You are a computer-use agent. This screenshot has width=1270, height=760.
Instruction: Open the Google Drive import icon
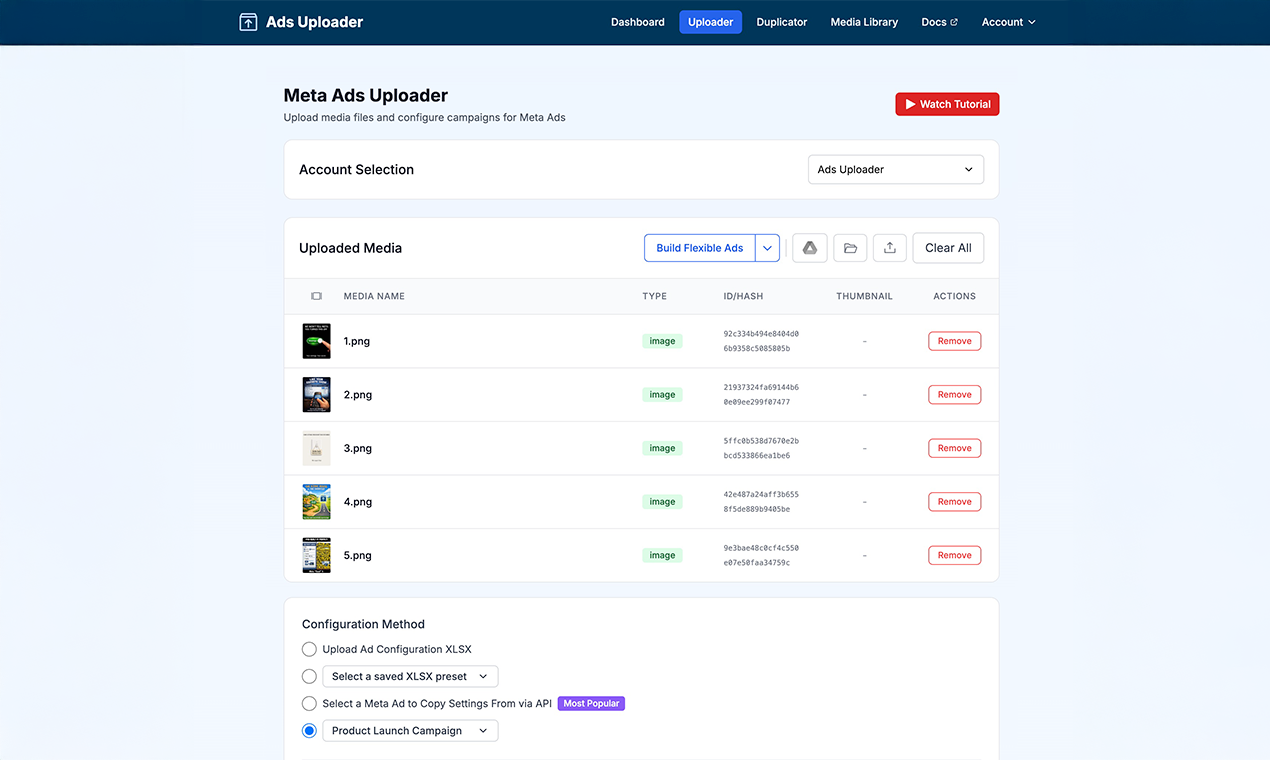click(x=809, y=247)
